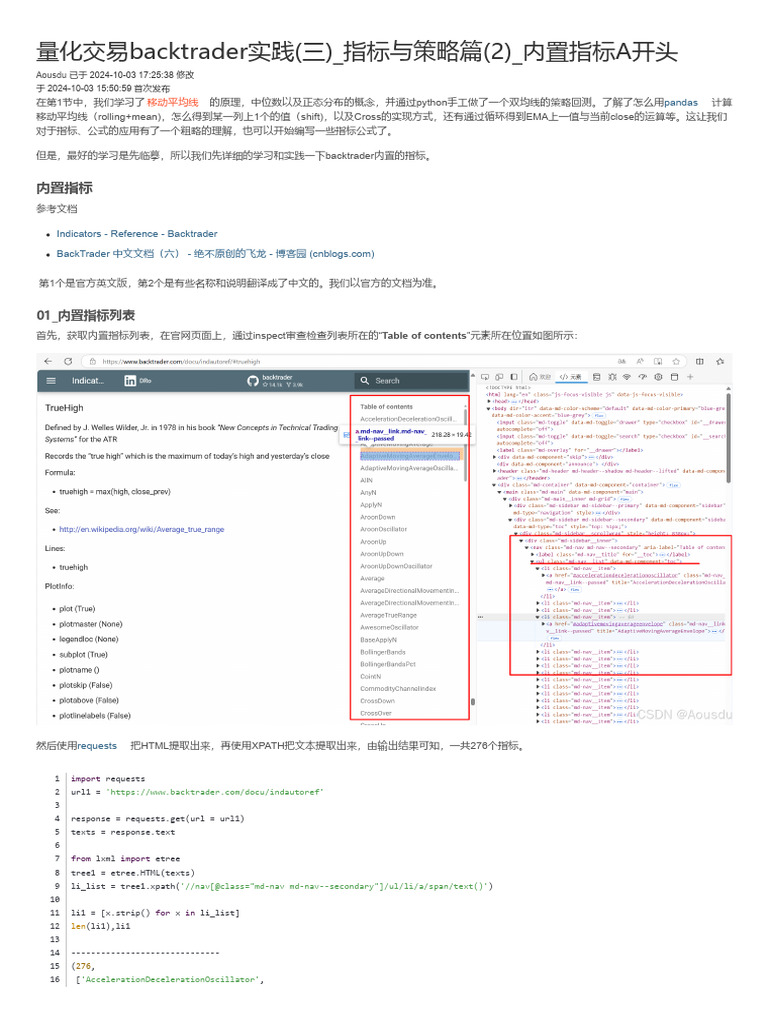Image resolution: width=768 pixels, height=1024 pixels.
Task: Click the code line 'import requests'
Action: click(108, 778)
